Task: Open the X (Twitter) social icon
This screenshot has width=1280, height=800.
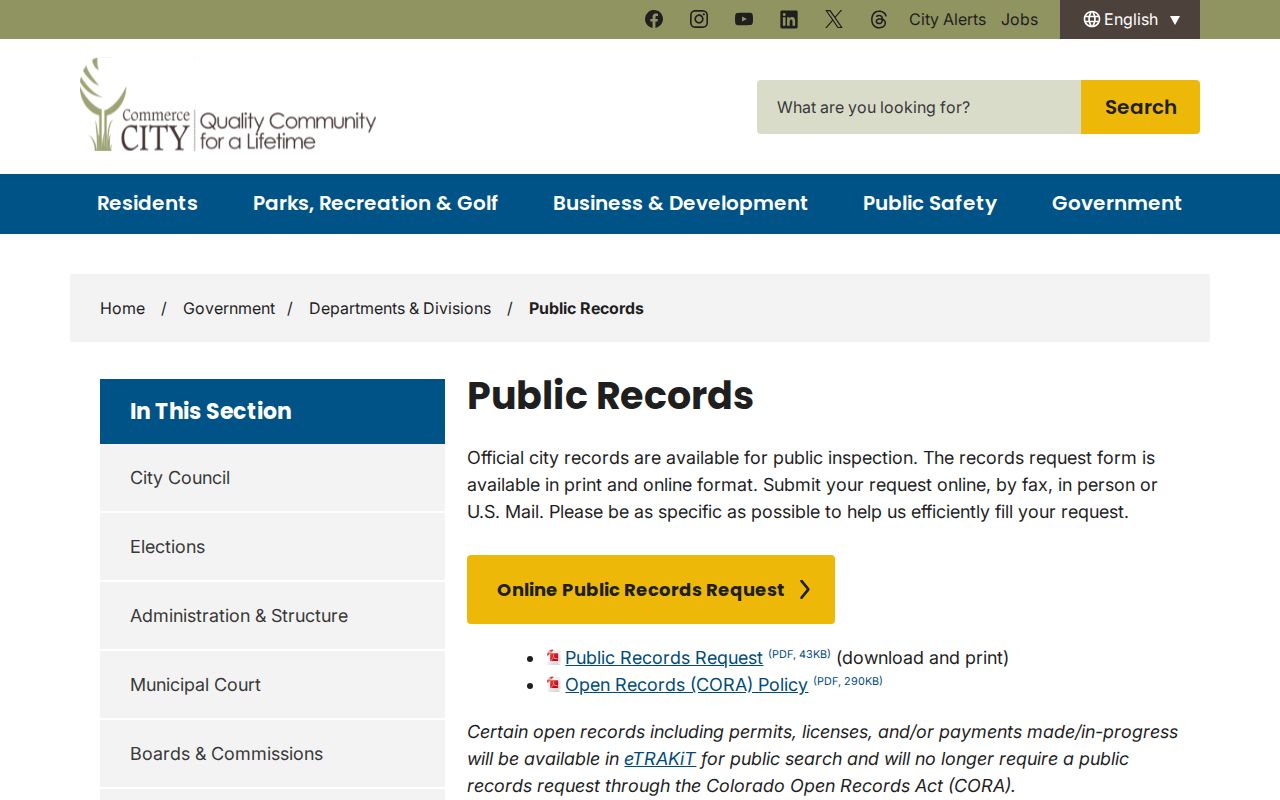Action: tap(834, 19)
